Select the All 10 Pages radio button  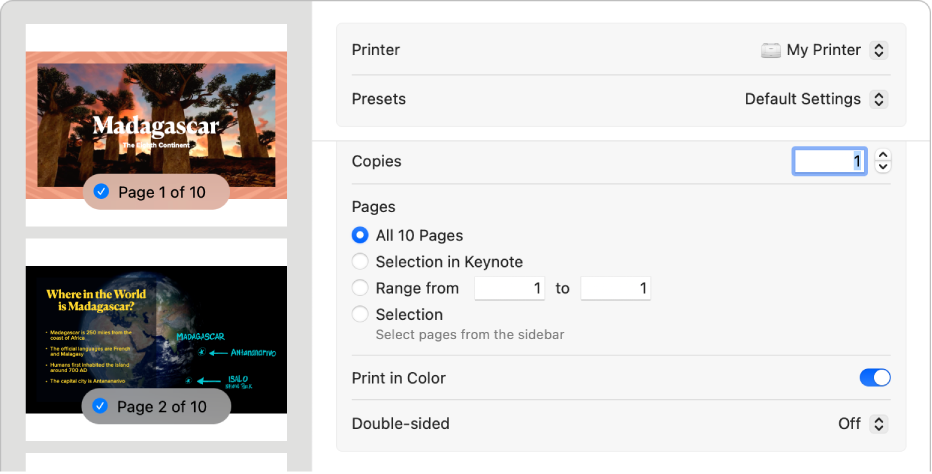360,236
